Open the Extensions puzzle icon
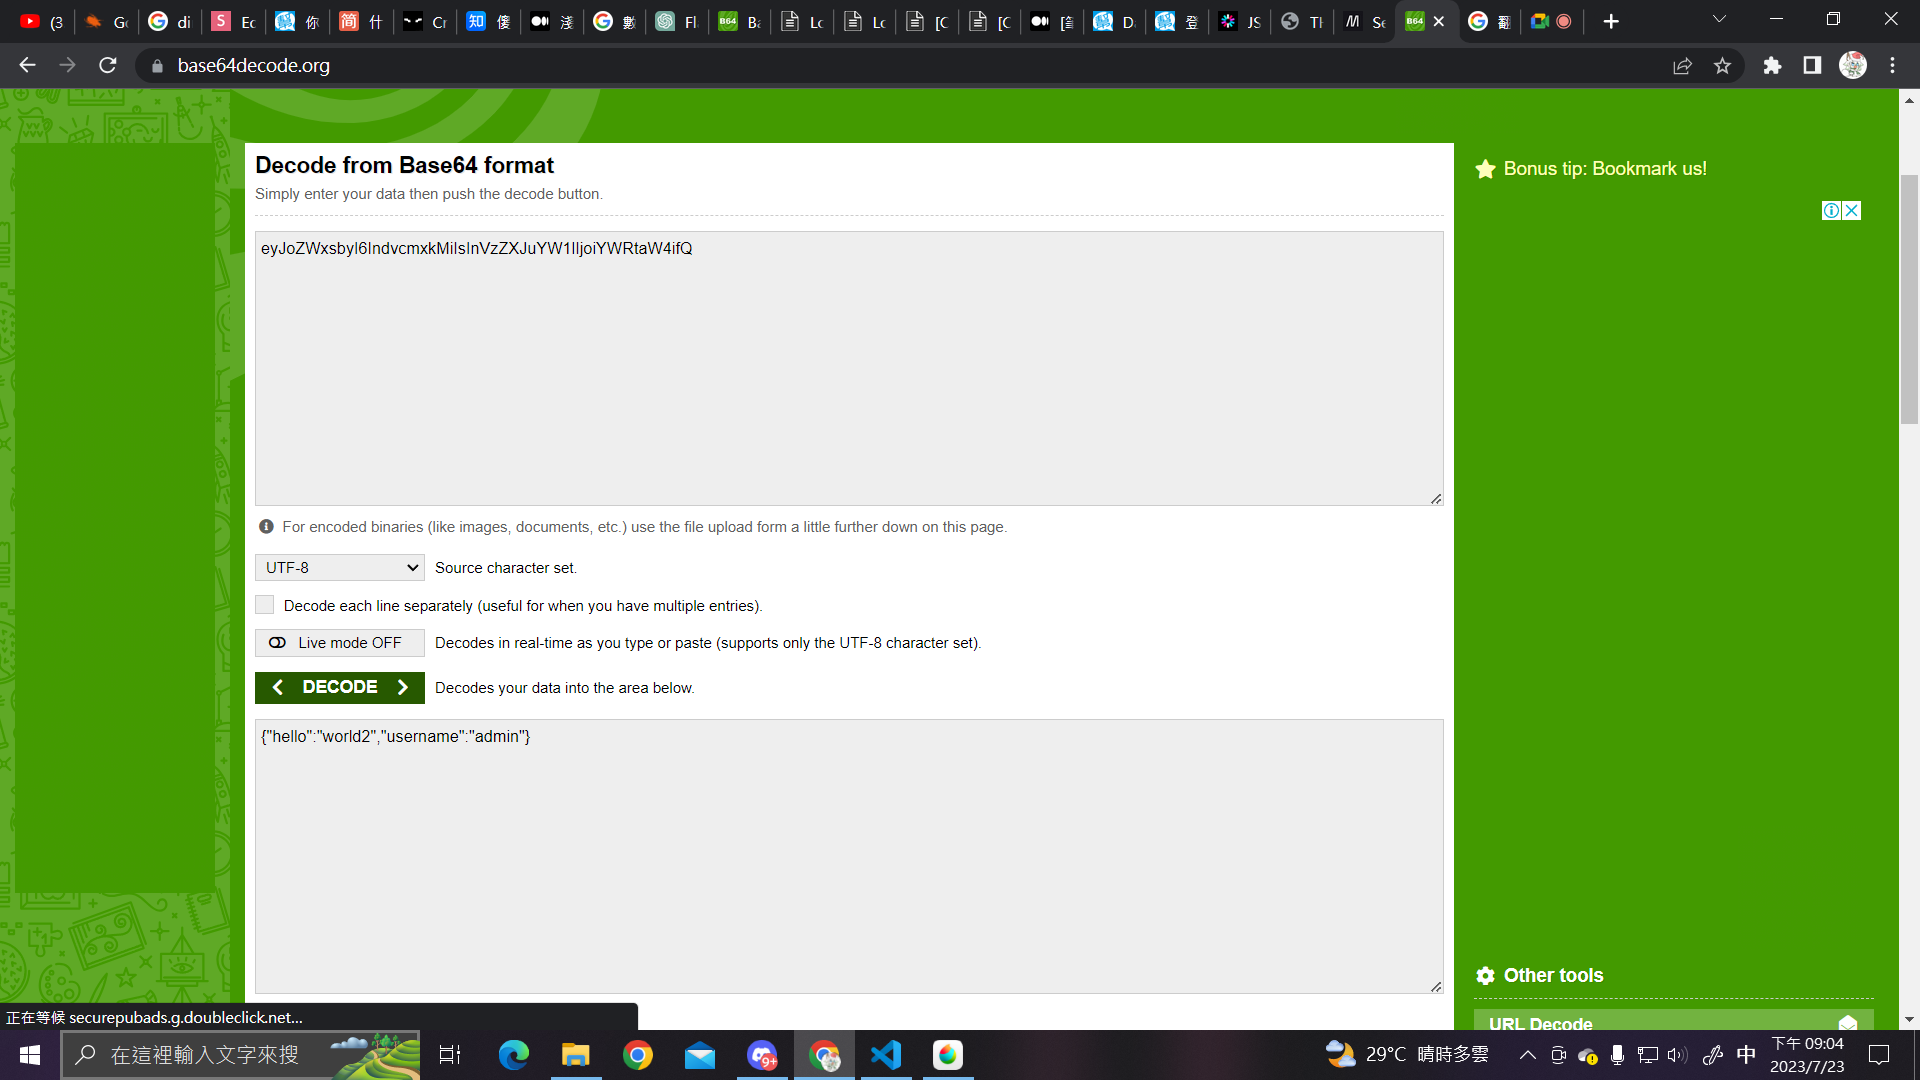 coord(1772,65)
